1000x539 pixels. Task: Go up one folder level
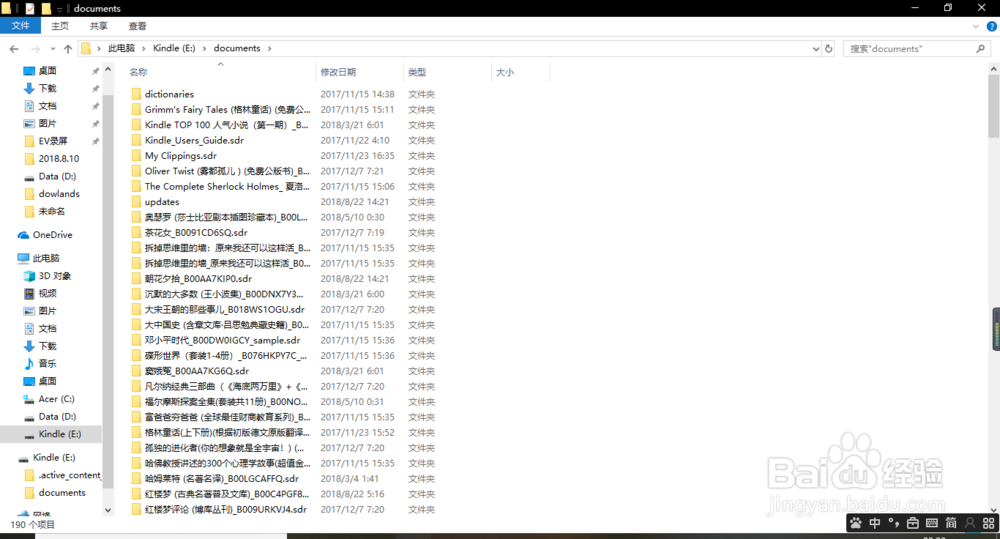68,48
